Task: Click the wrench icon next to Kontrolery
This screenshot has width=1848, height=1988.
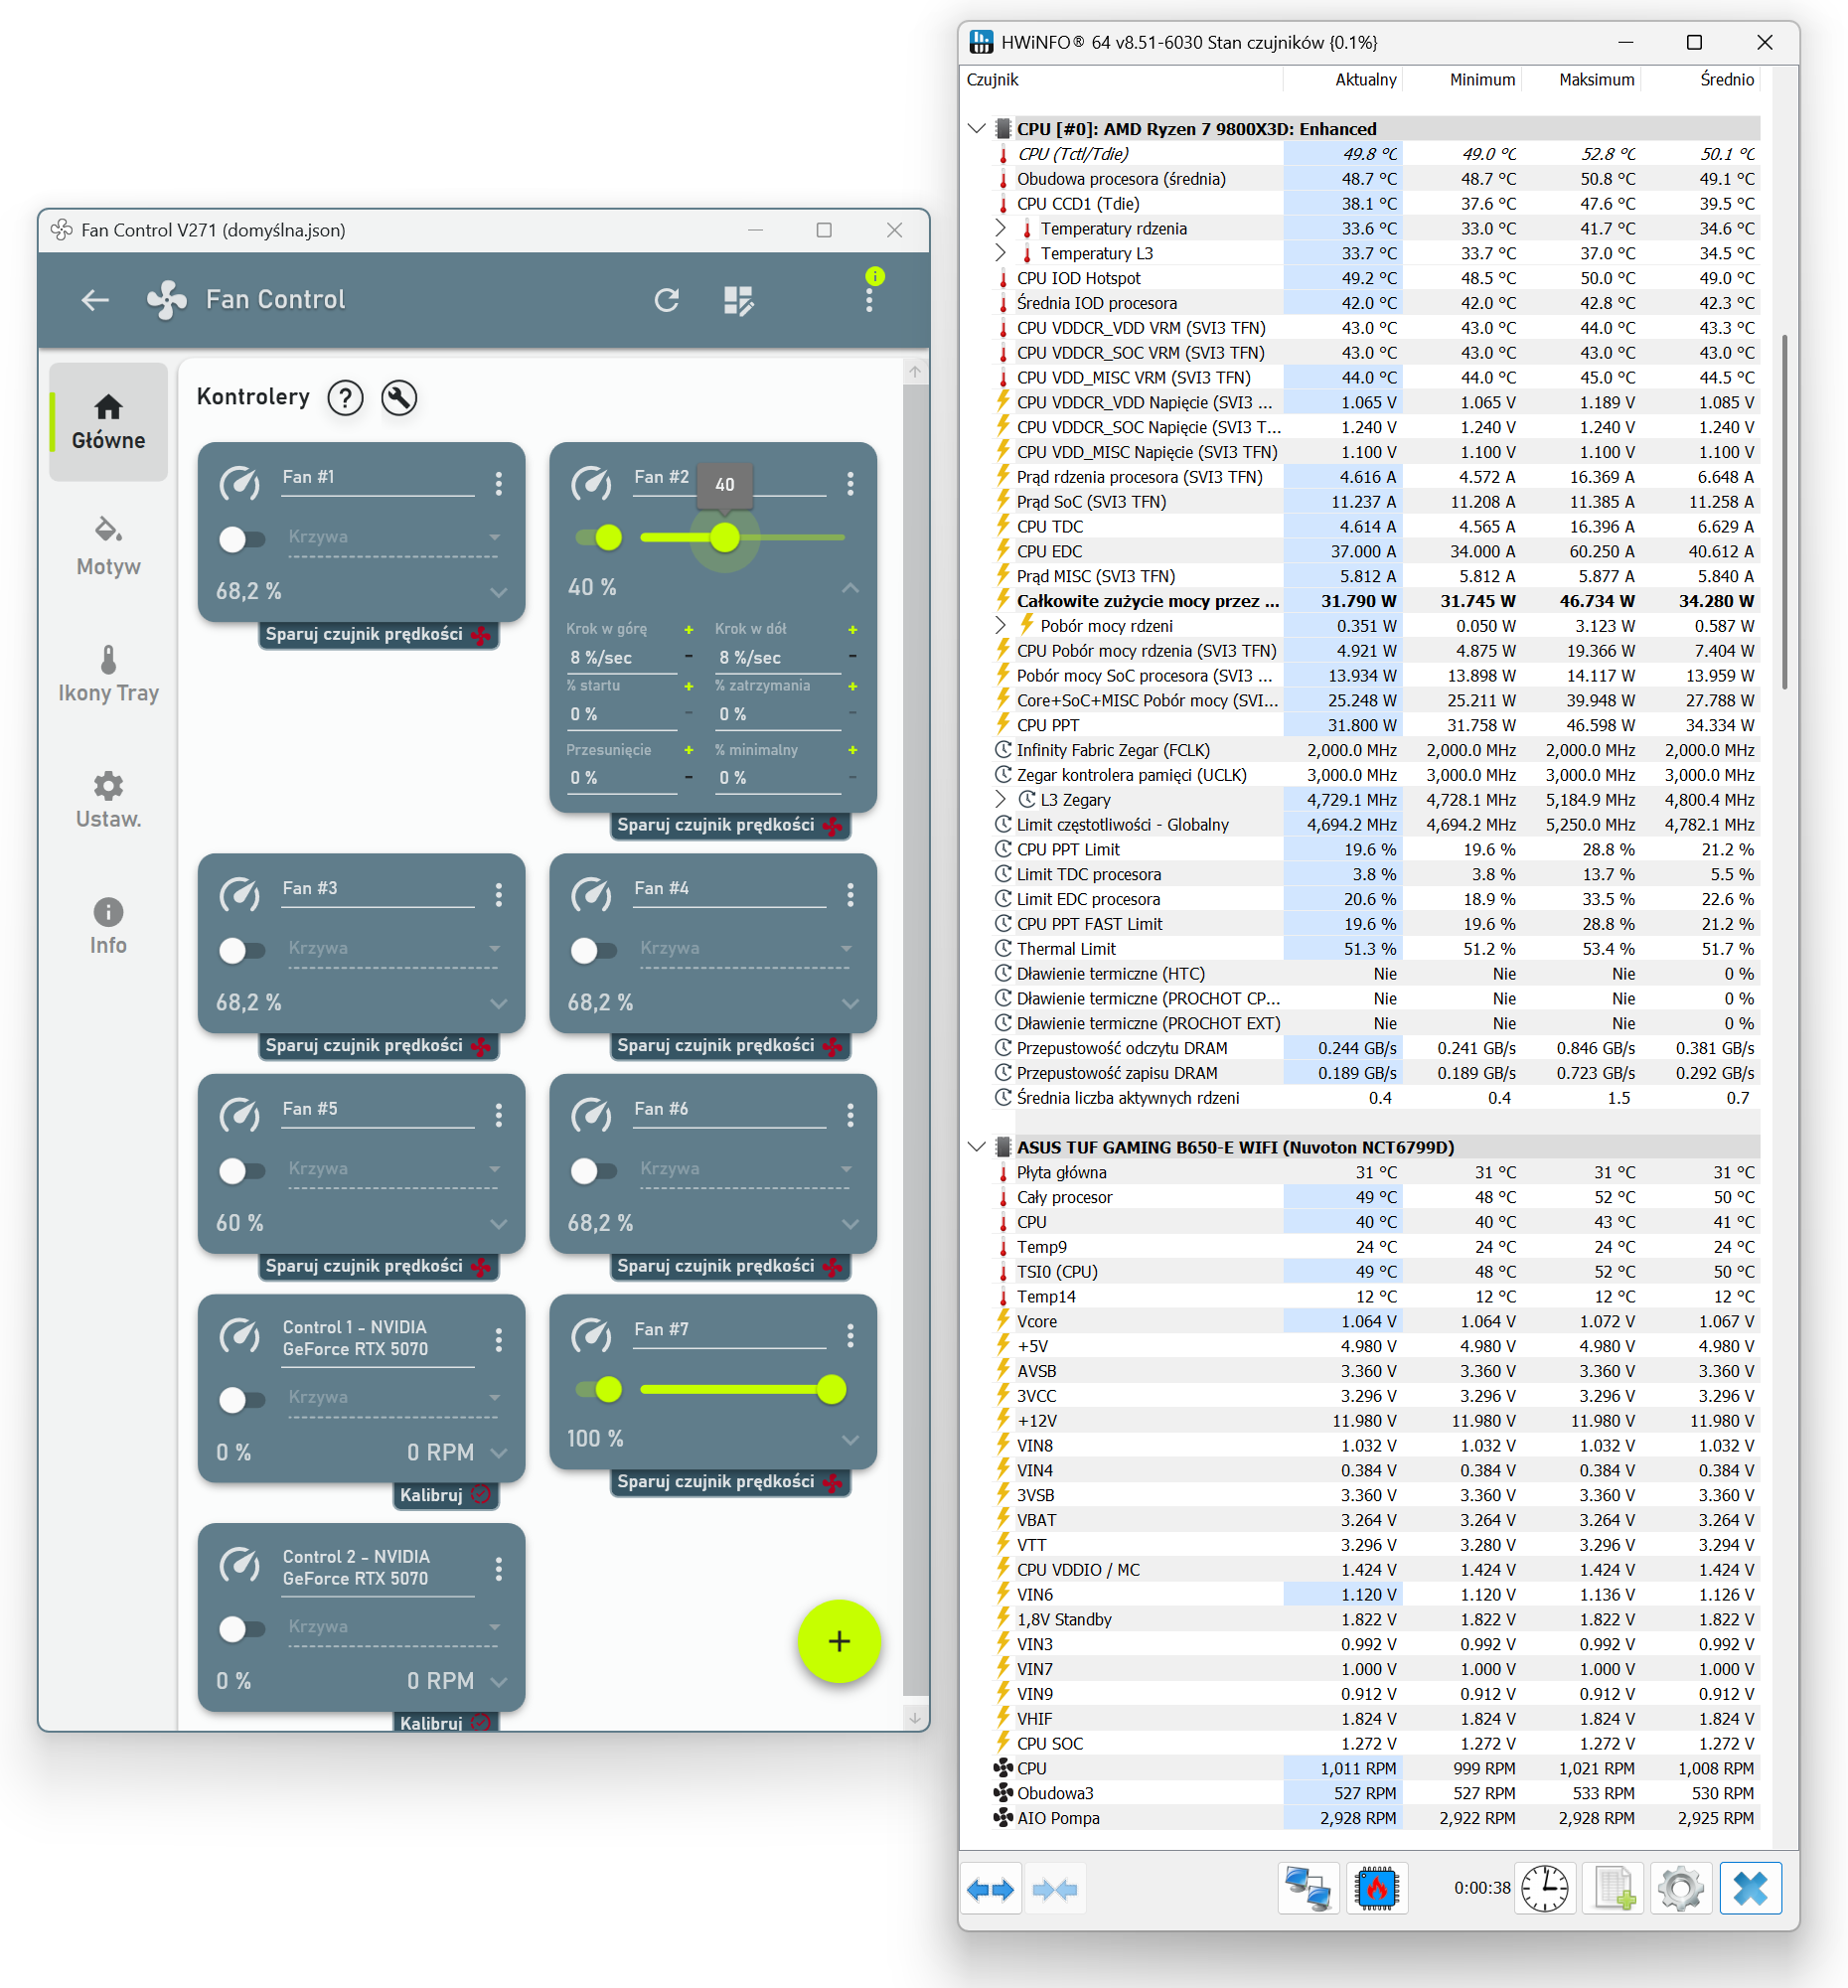Action: coord(399,398)
